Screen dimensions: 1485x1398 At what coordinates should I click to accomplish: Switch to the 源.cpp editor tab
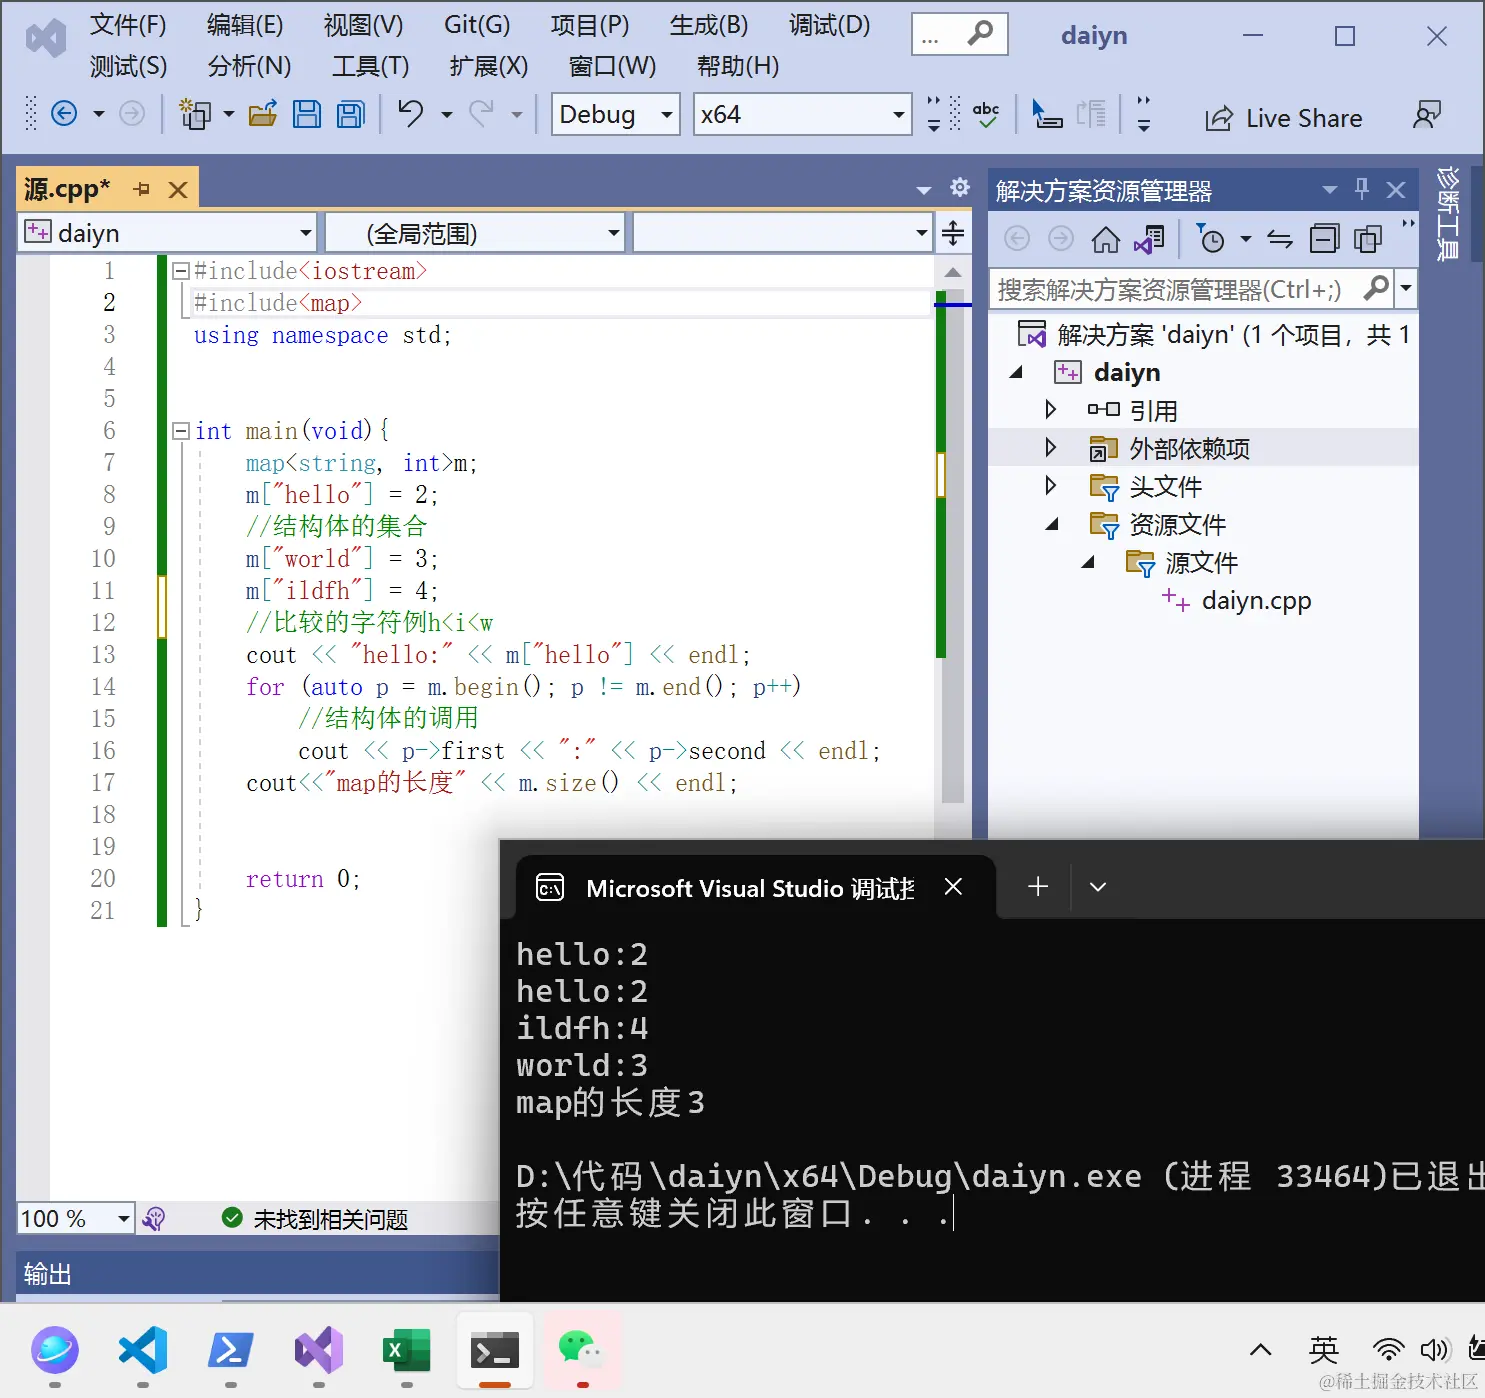67,189
